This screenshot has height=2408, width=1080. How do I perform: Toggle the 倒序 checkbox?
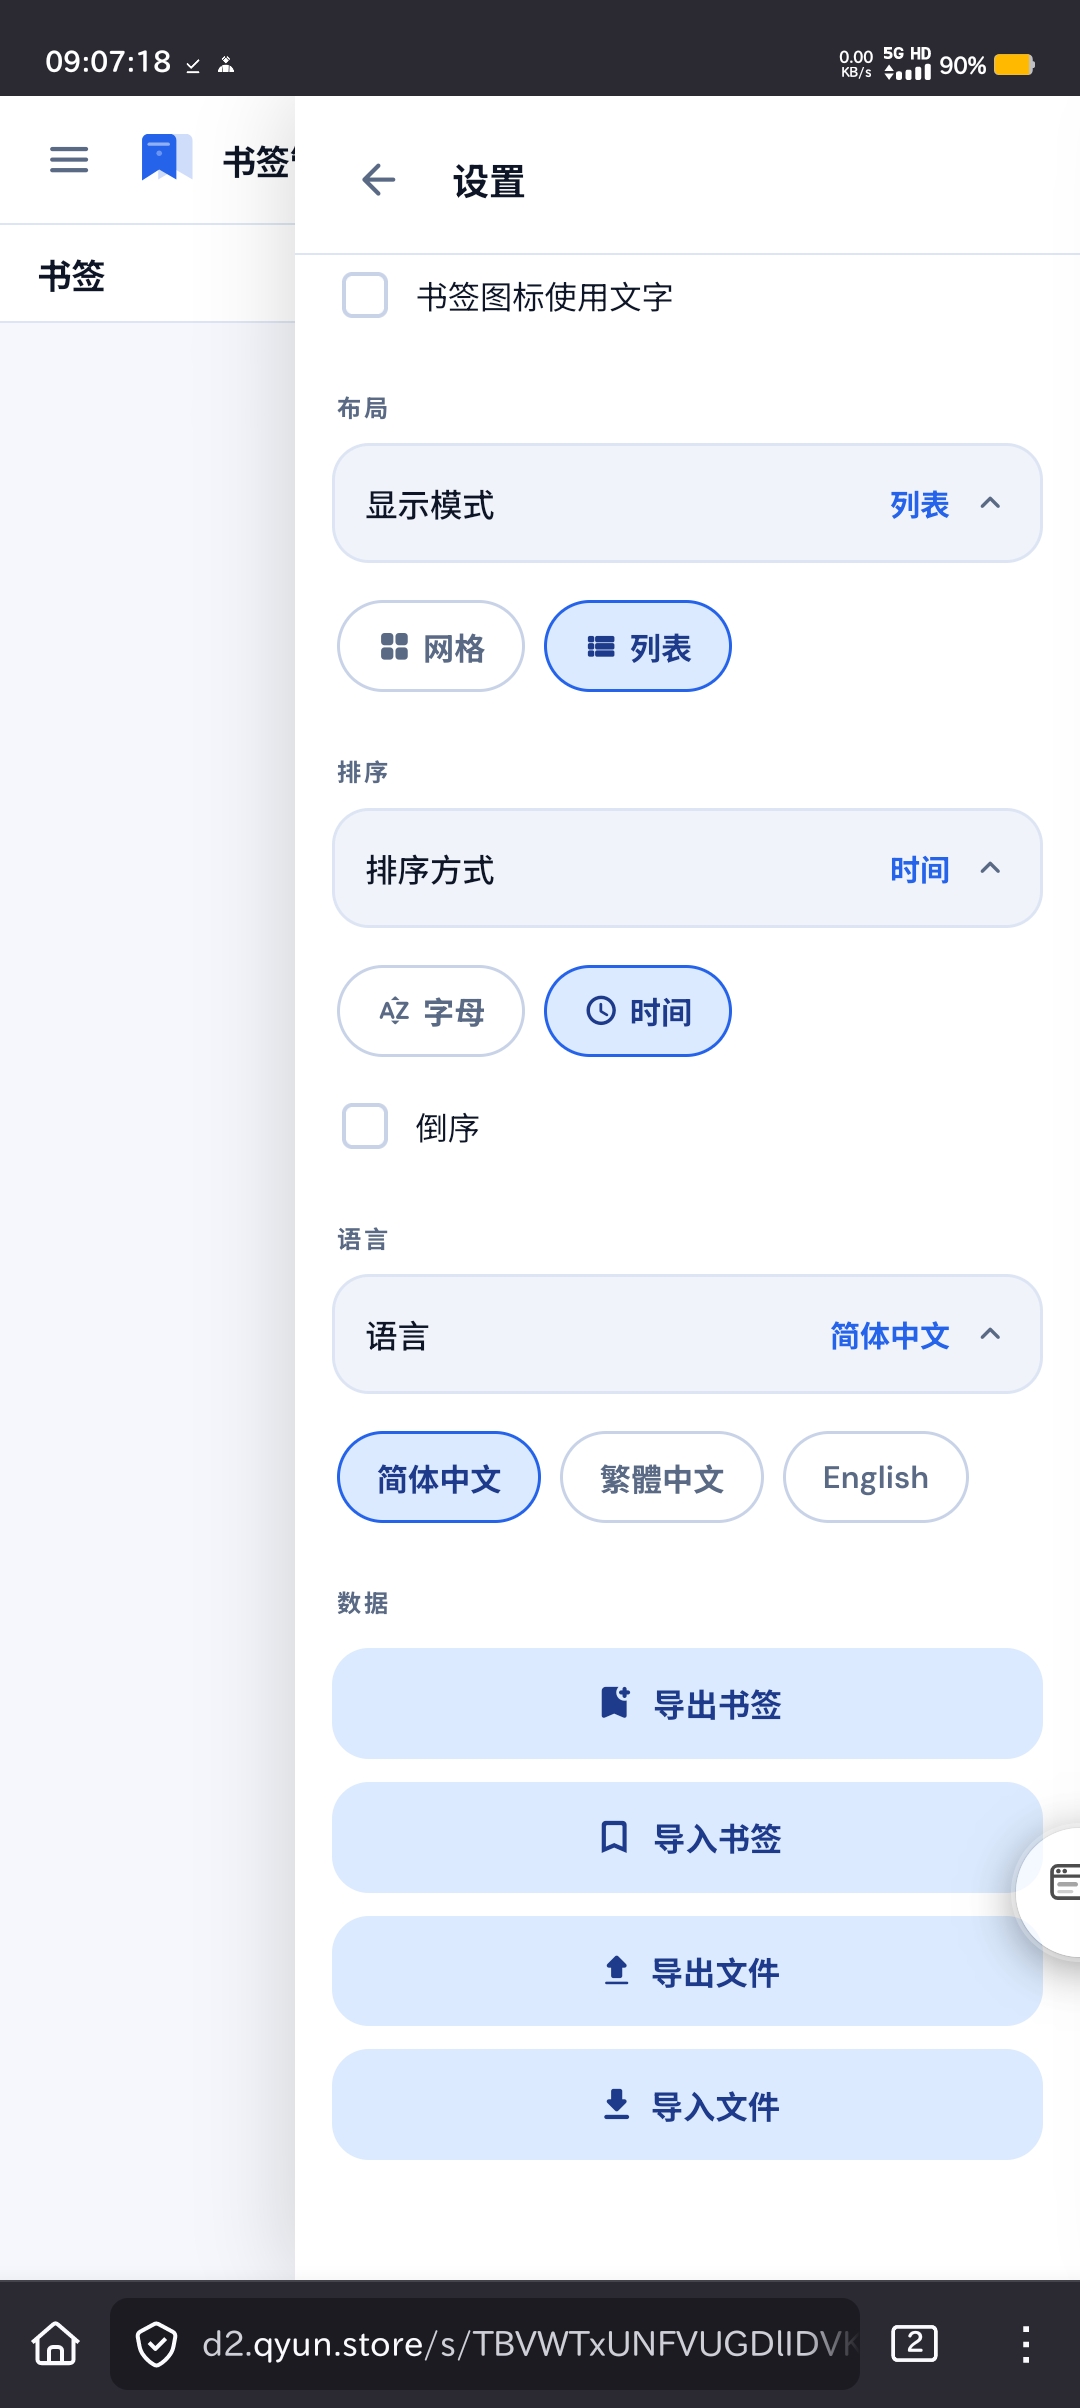pos(365,1127)
